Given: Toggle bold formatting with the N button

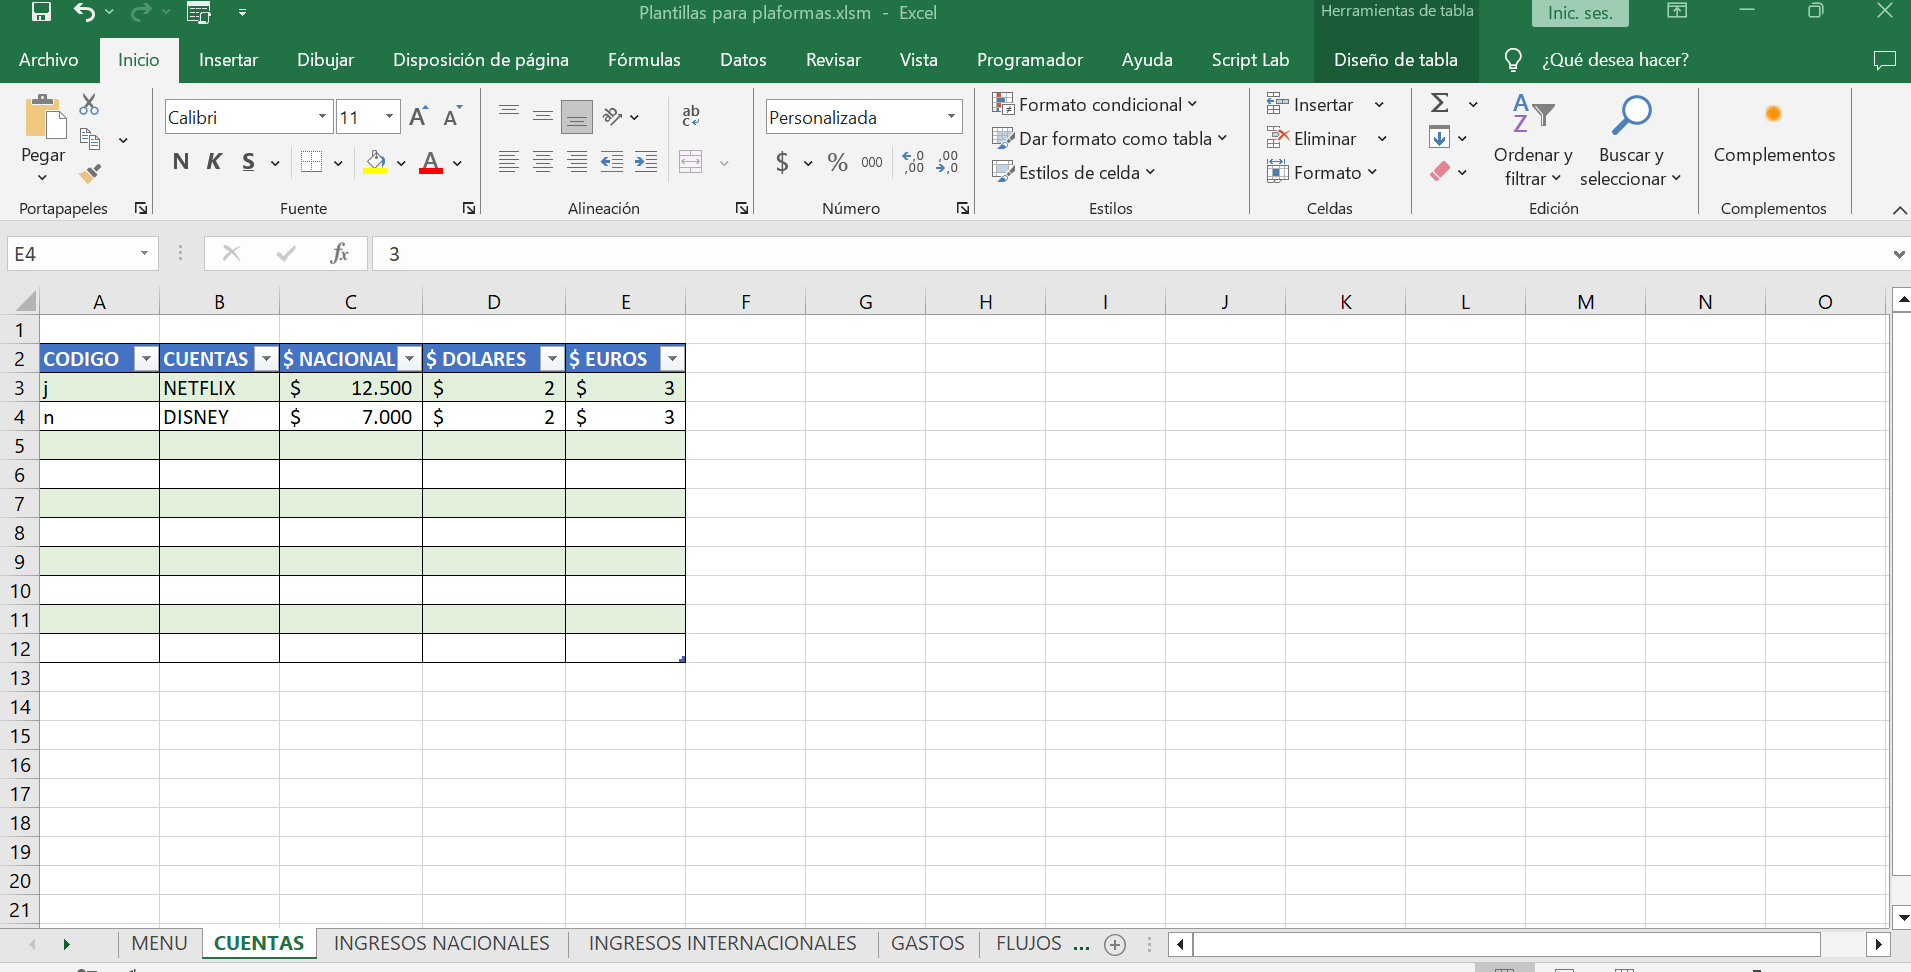Looking at the screenshot, I should [180, 162].
